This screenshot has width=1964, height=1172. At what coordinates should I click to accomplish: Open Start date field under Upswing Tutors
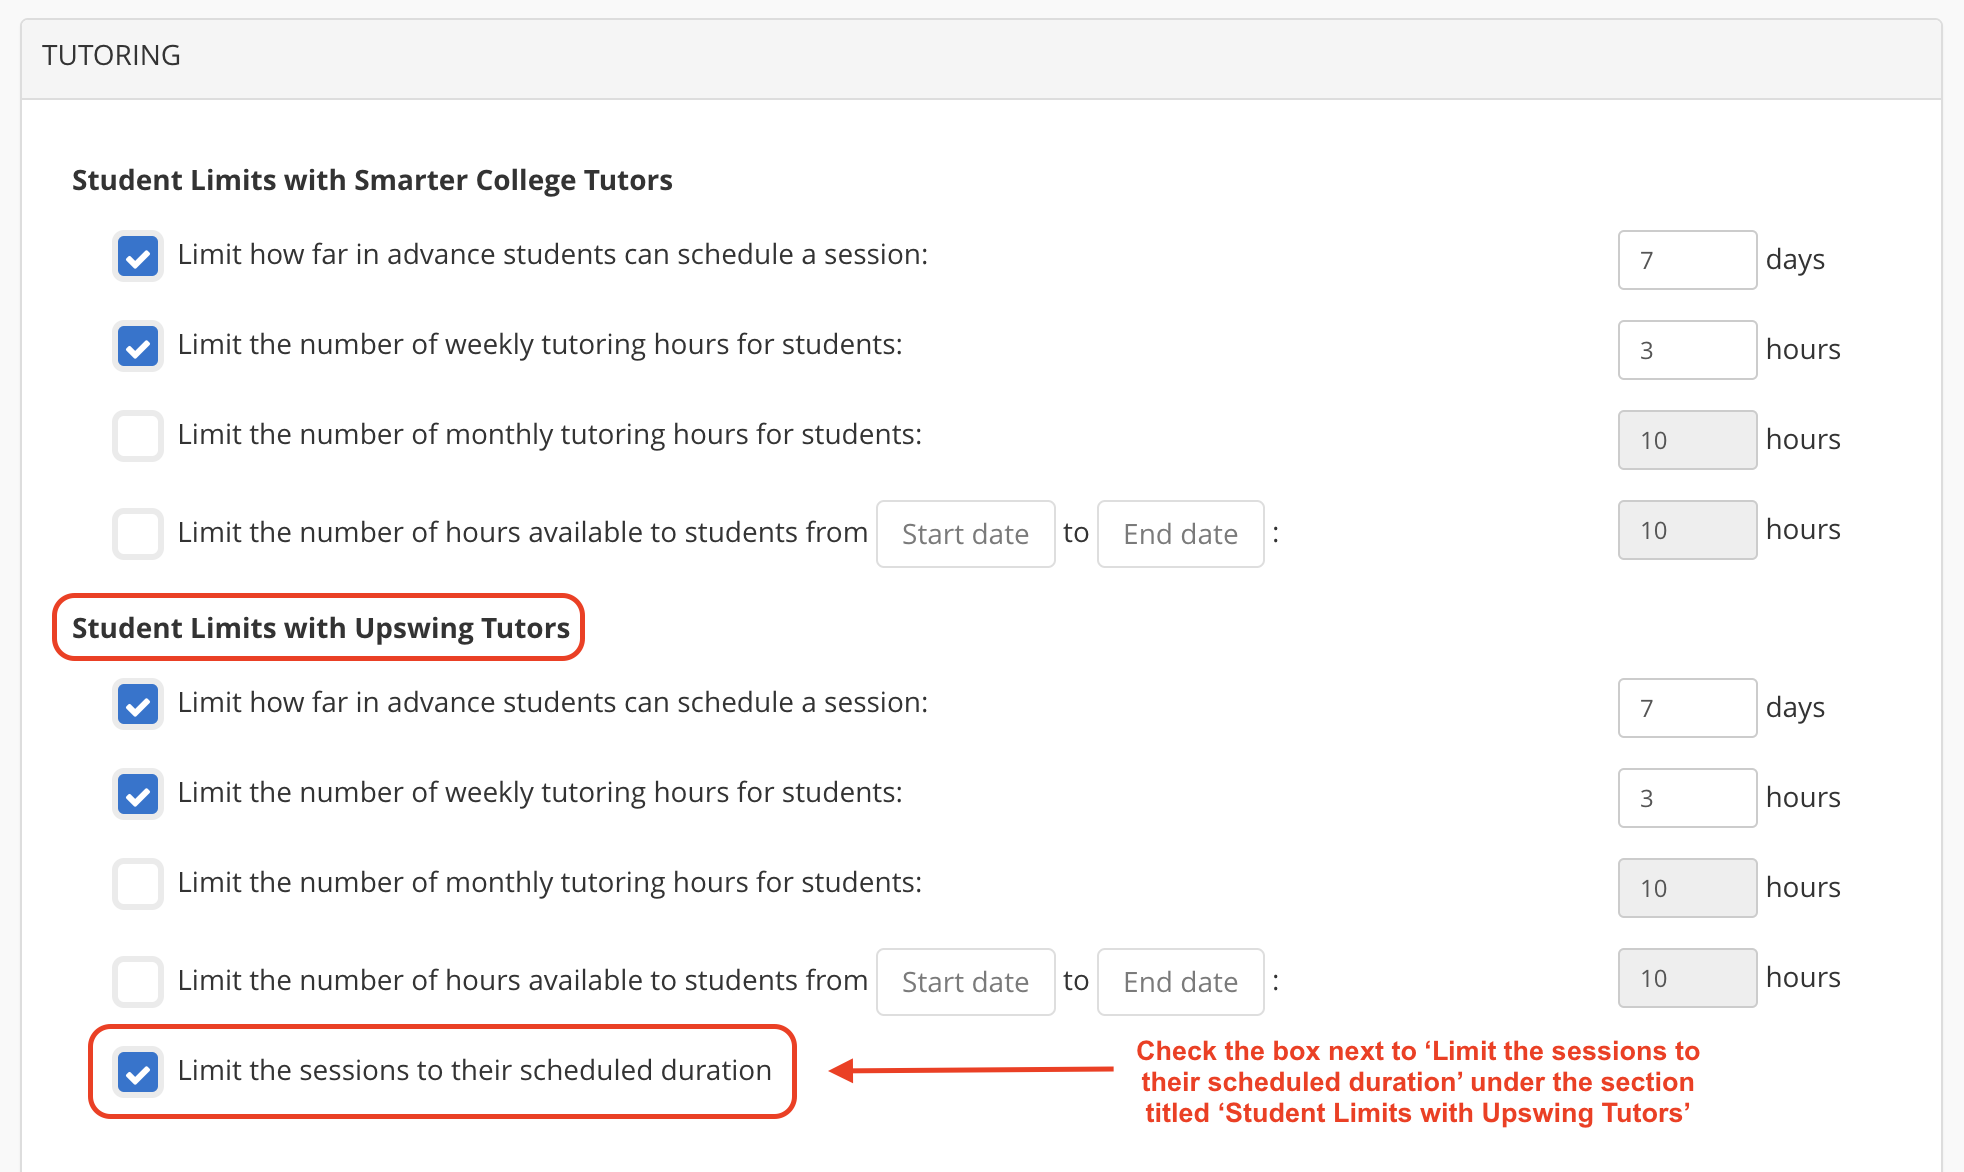point(966,982)
